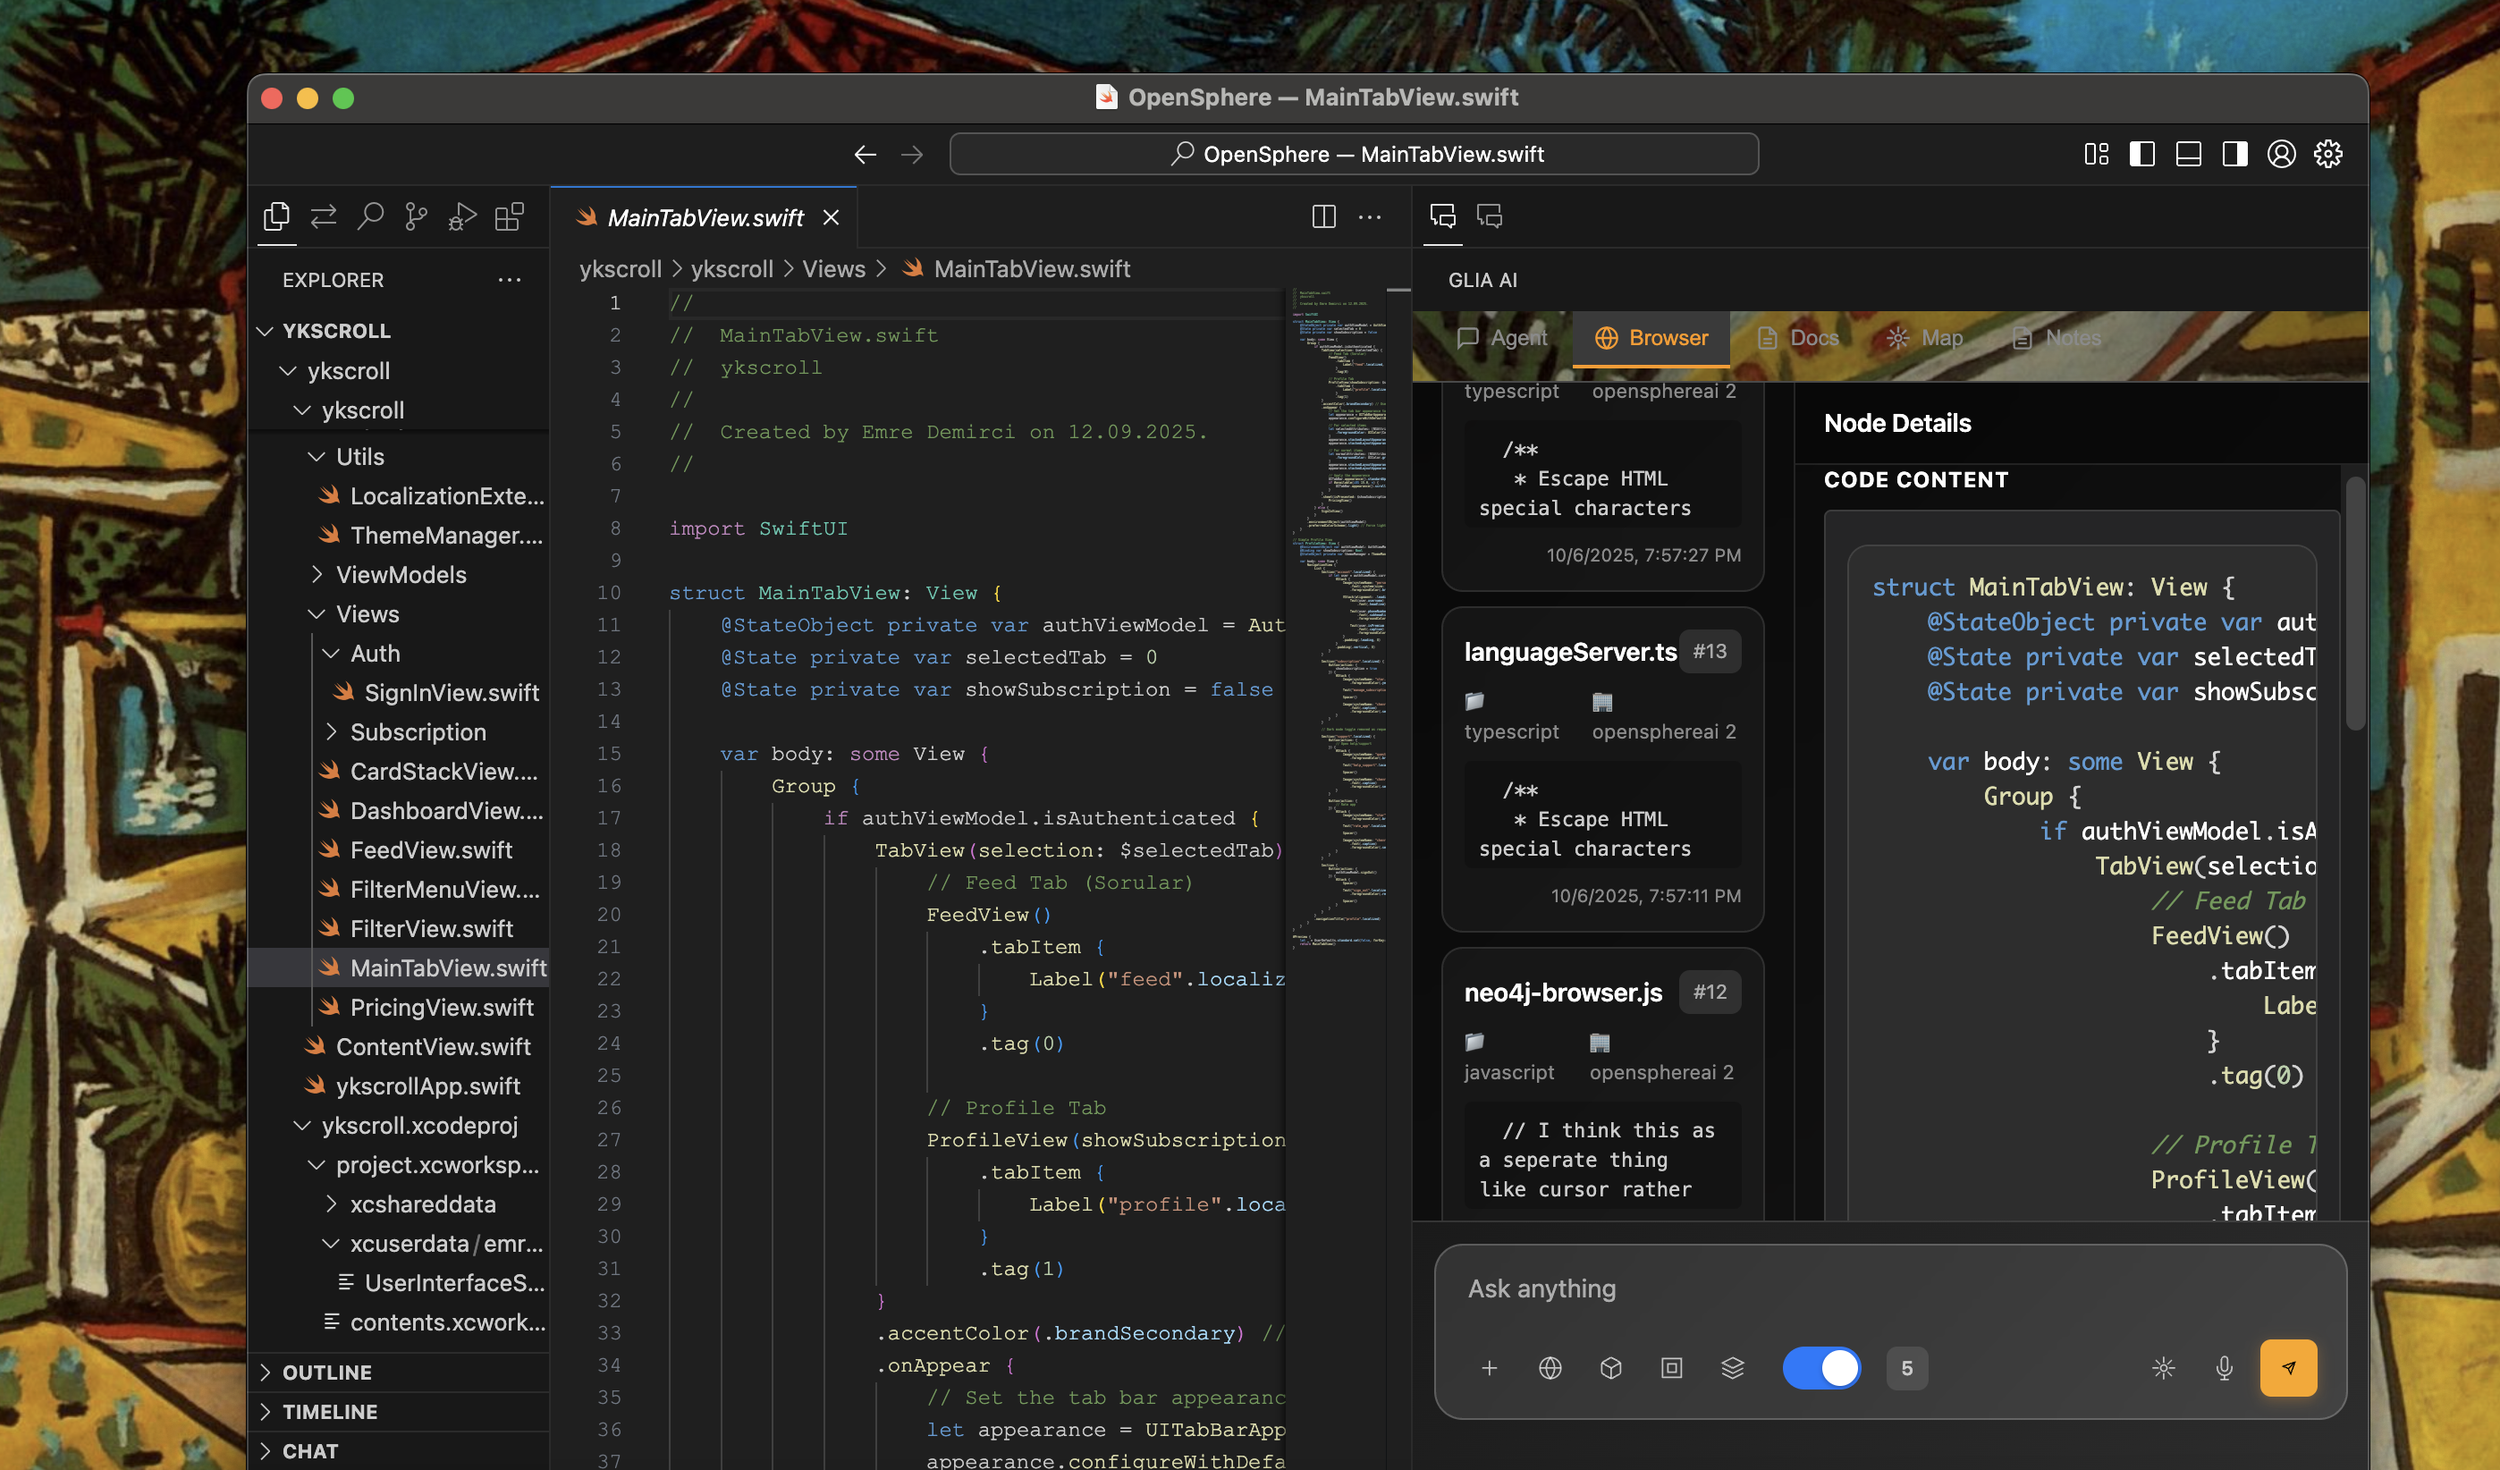
Task: Click the cube icon in chat input
Action: tap(1610, 1367)
